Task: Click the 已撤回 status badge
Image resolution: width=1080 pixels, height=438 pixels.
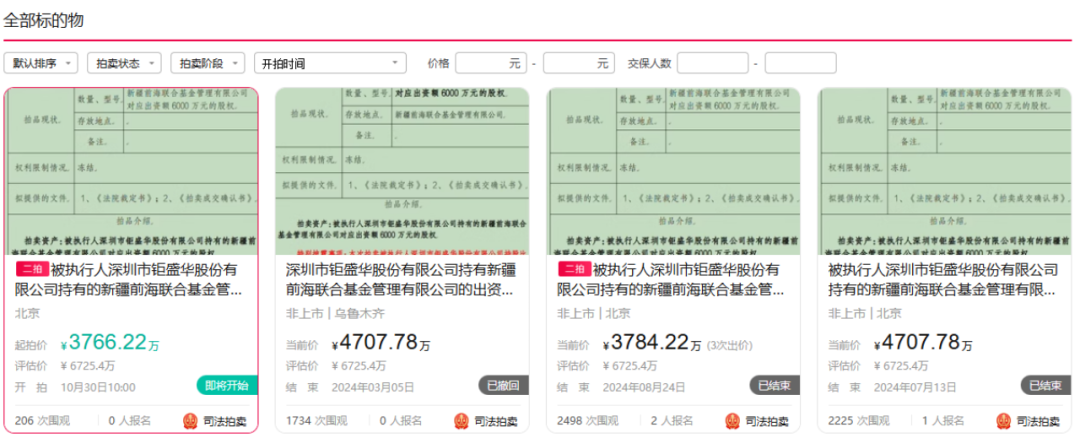Action: [x=503, y=386]
